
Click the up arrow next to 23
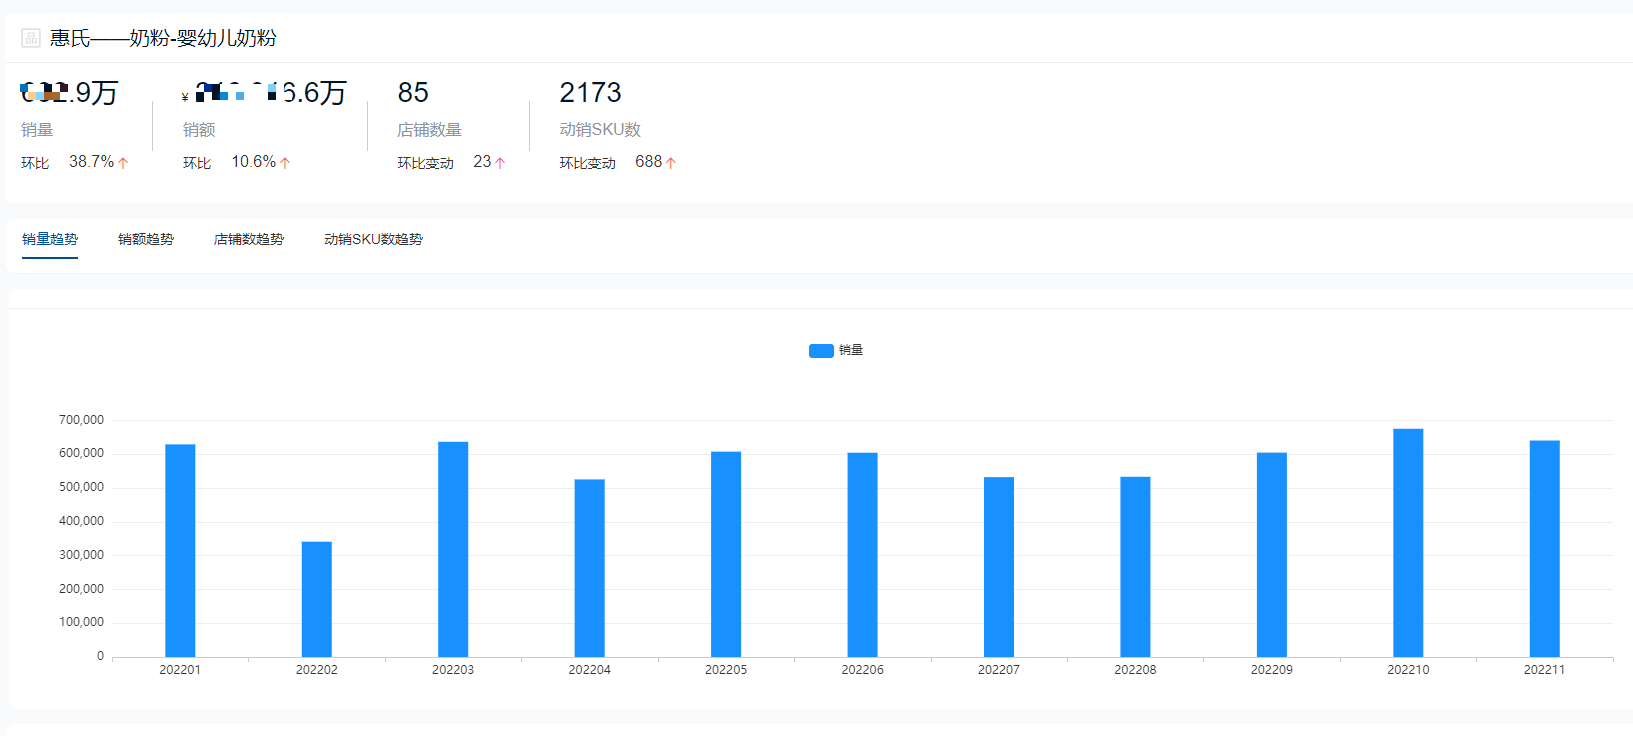pyautogui.click(x=500, y=163)
